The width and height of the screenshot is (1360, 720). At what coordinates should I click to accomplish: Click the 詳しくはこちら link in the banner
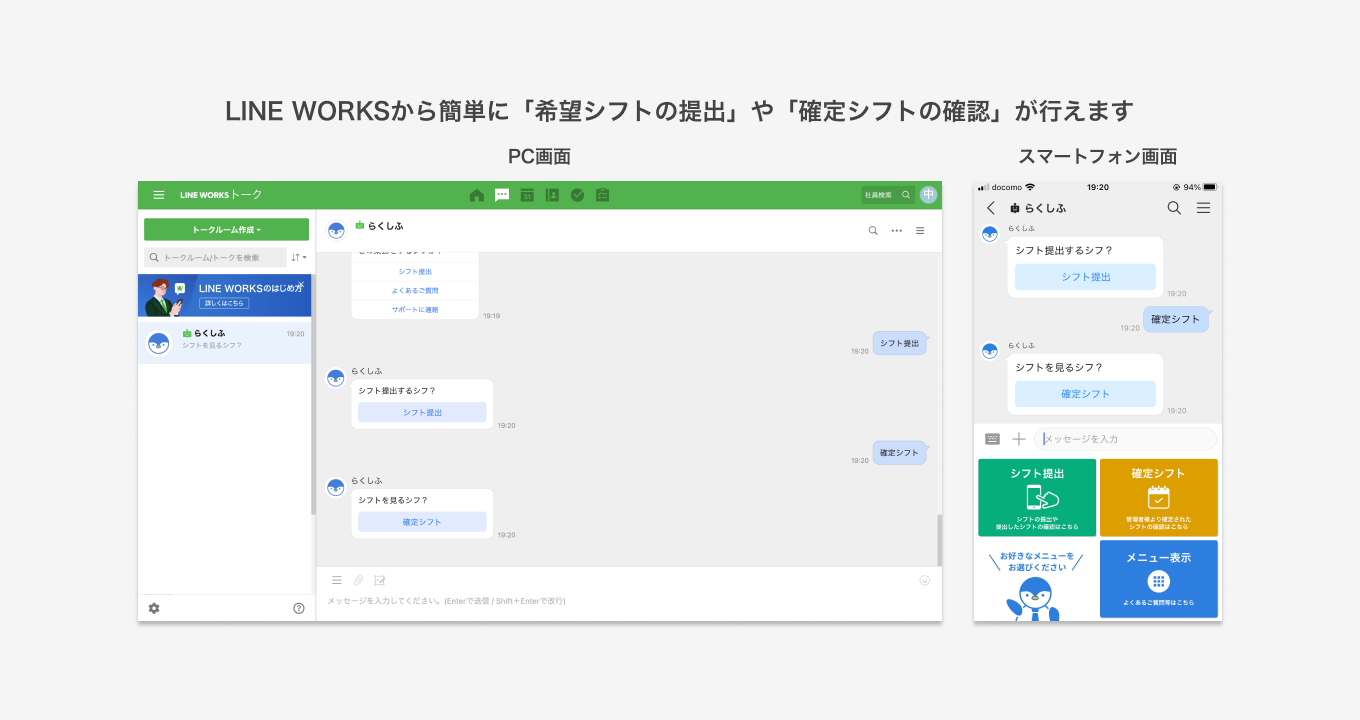(x=224, y=303)
